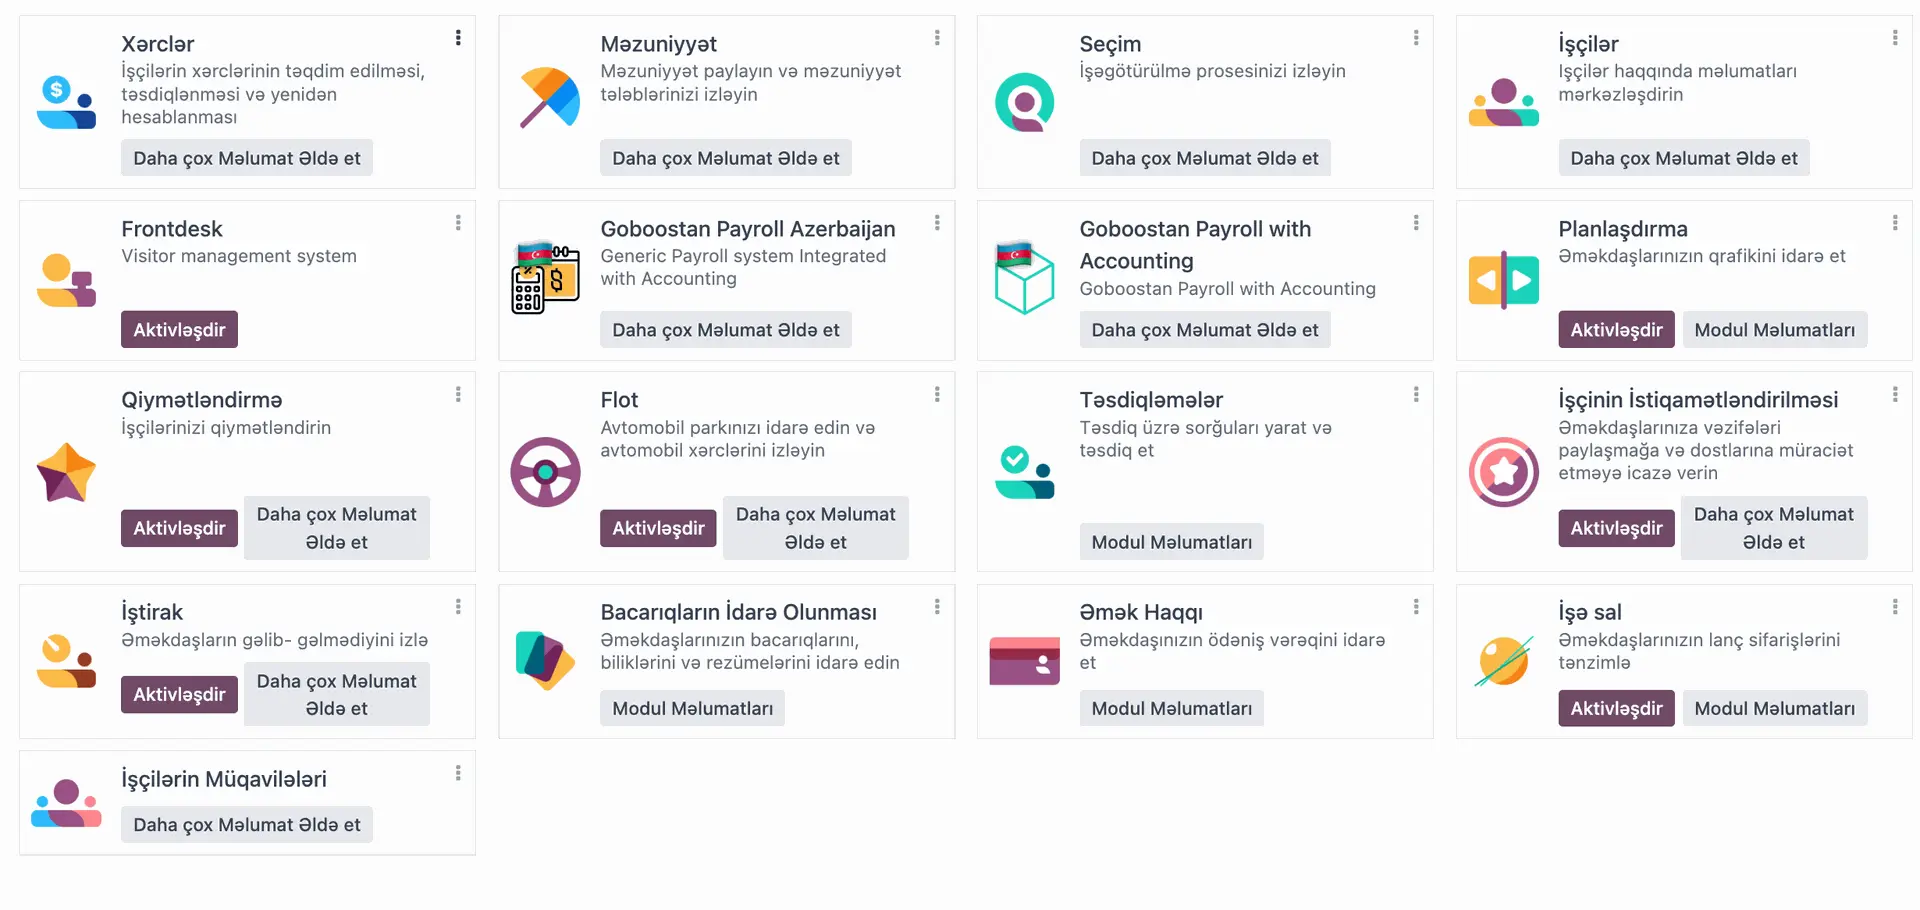Open Modul Məlumatları for Bacarıqların İdarə Olunması
The image size is (1920, 910).
(x=692, y=708)
